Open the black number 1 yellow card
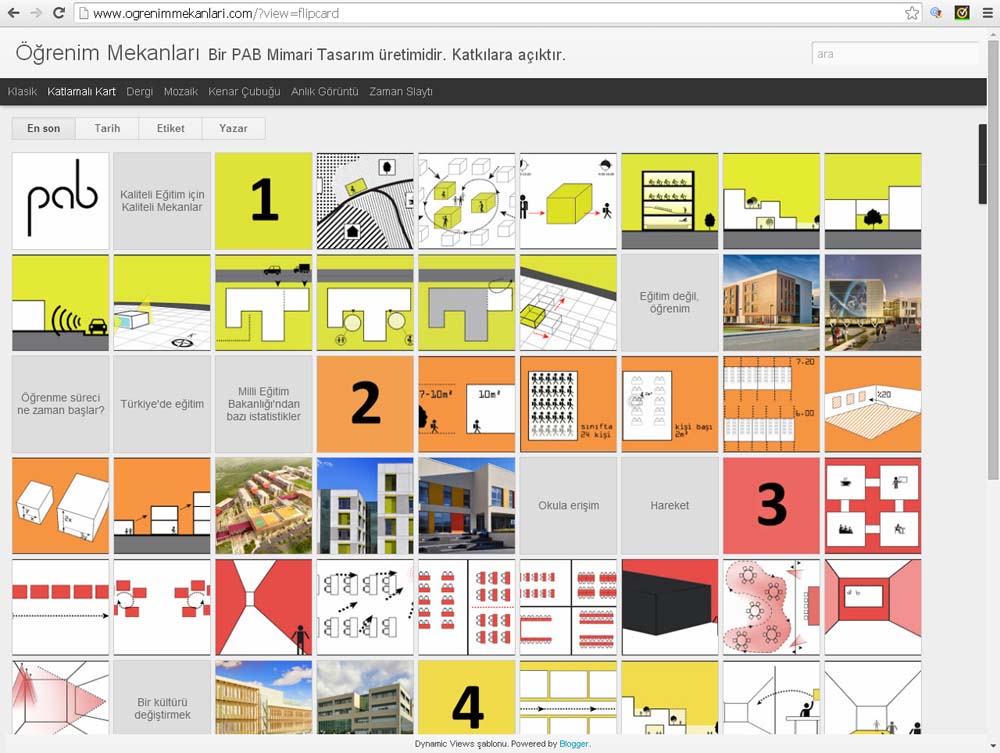1000x753 pixels. pyautogui.click(x=264, y=201)
